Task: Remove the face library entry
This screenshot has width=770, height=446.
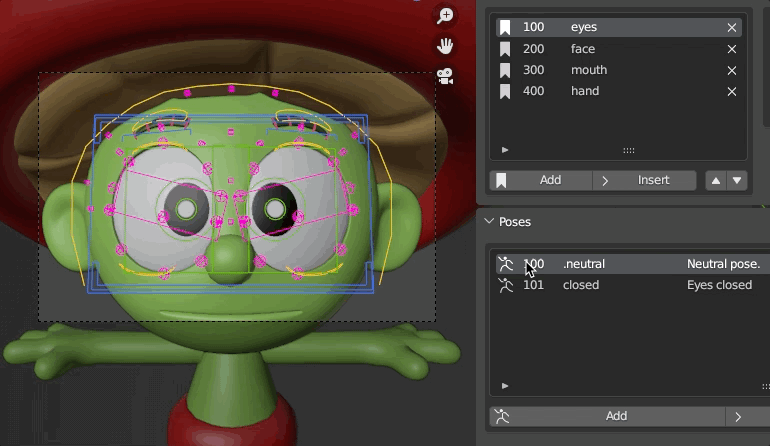Action: (x=732, y=49)
